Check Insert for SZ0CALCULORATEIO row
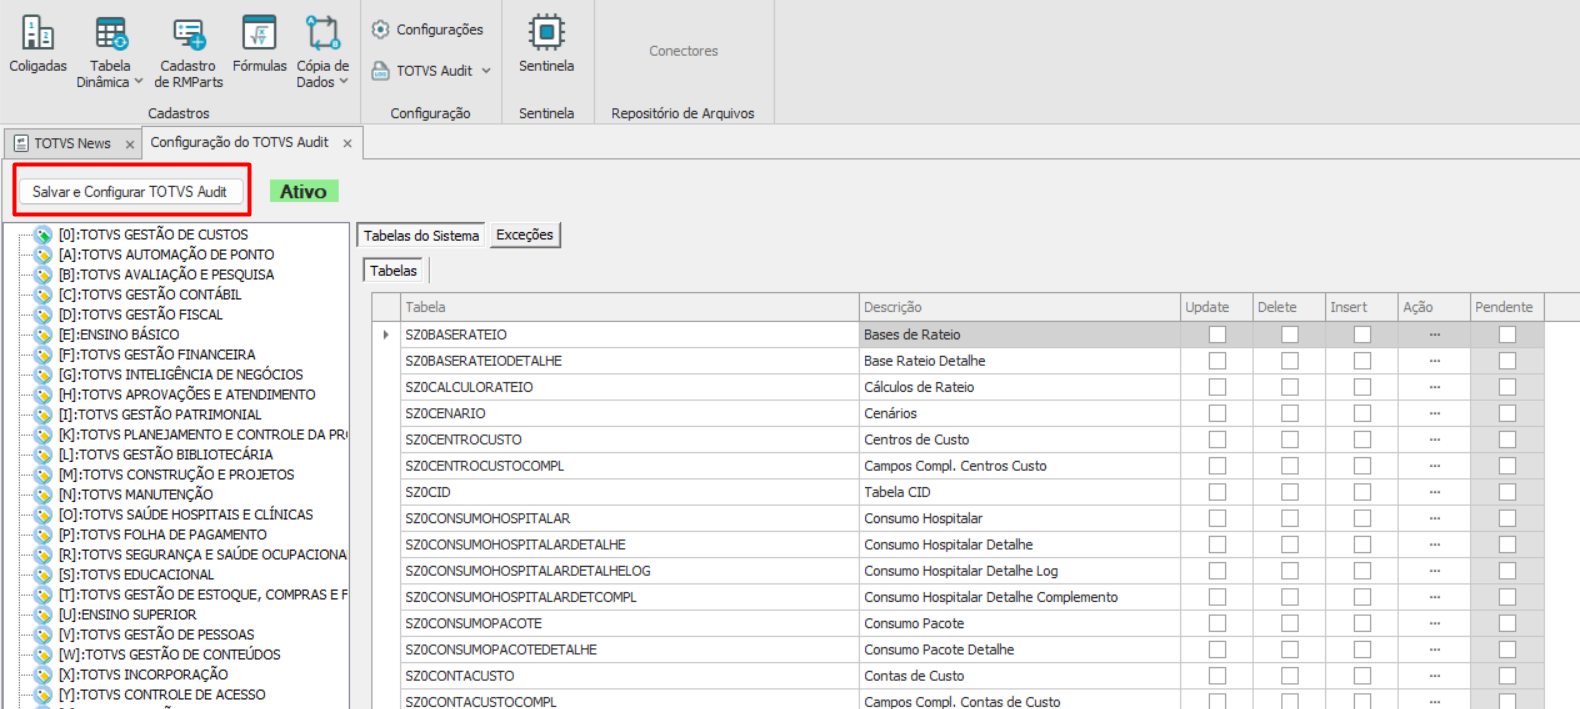1580x709 pixels. [1362, 387]
